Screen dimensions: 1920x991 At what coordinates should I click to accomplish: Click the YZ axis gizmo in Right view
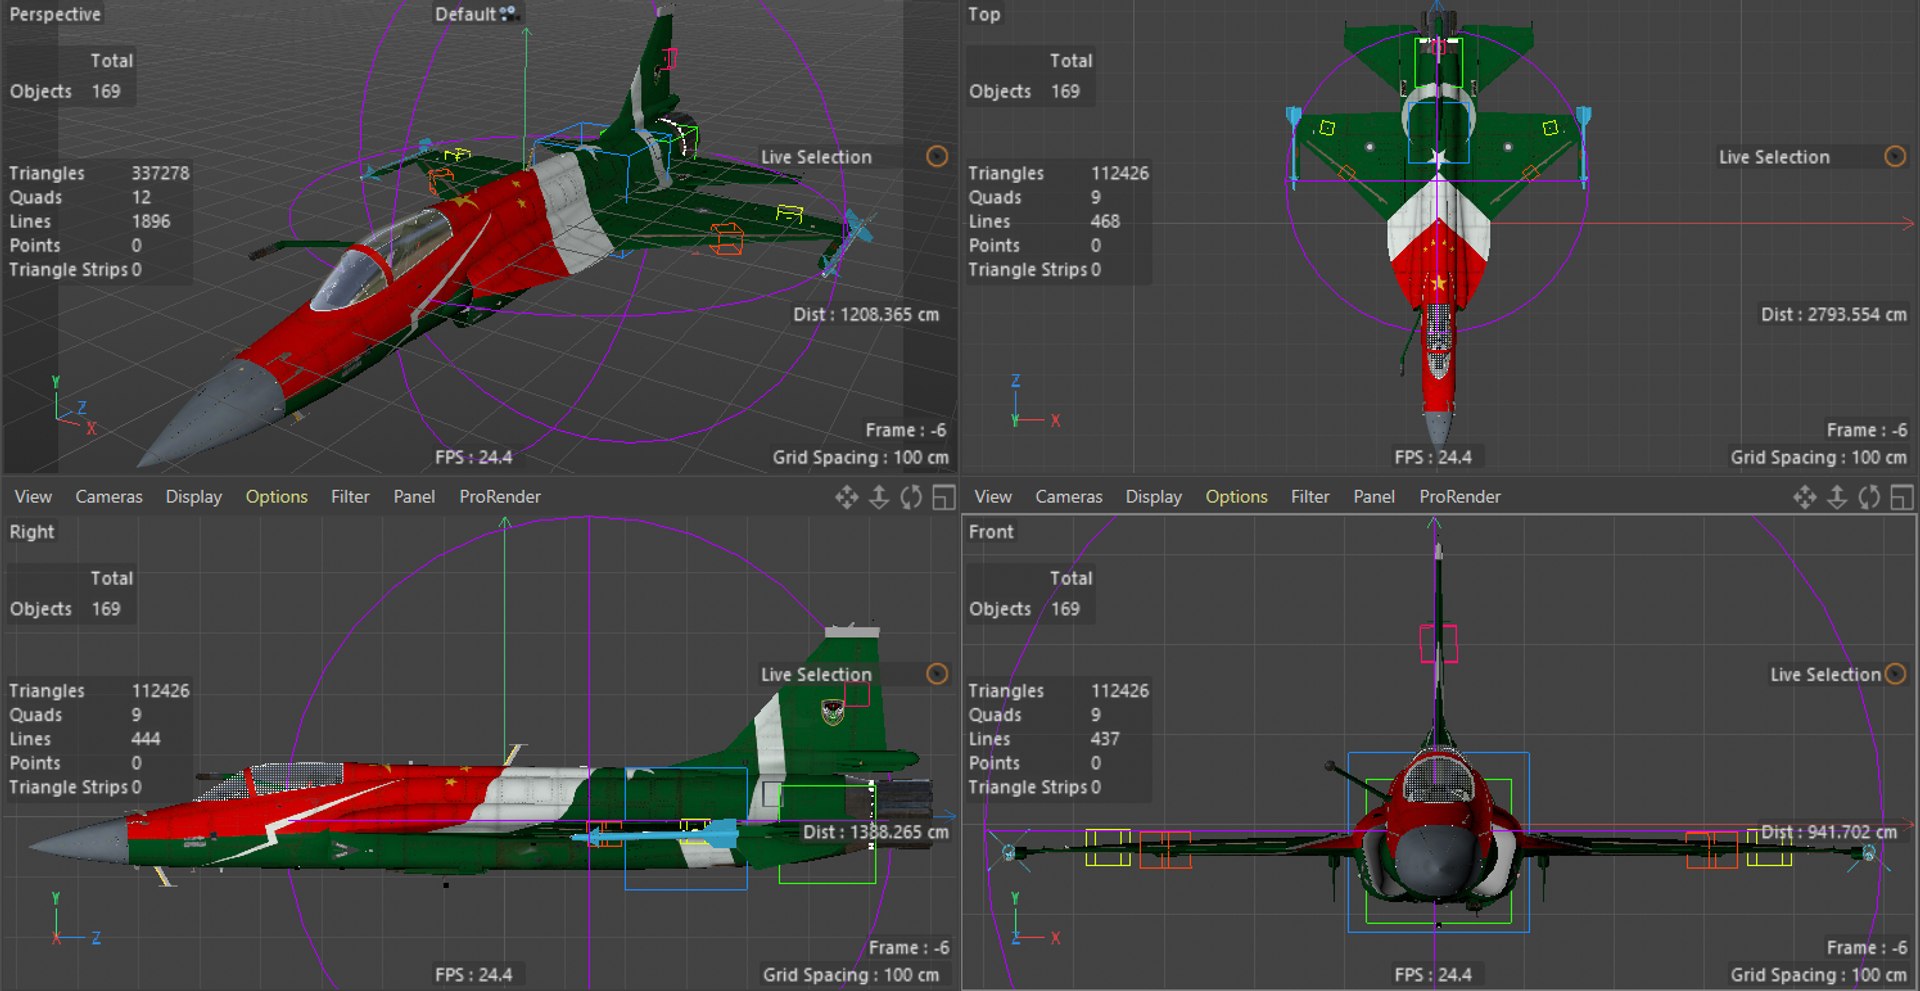76,919
